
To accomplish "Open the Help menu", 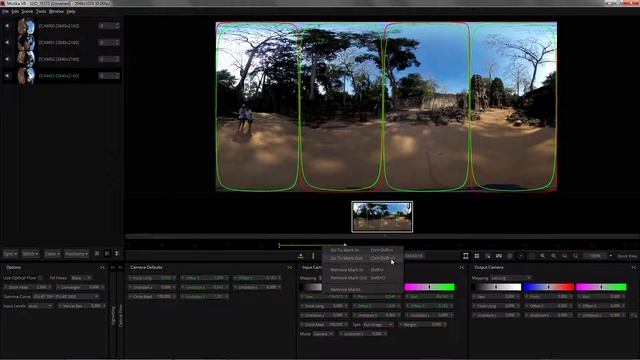I will pos(71,11).
